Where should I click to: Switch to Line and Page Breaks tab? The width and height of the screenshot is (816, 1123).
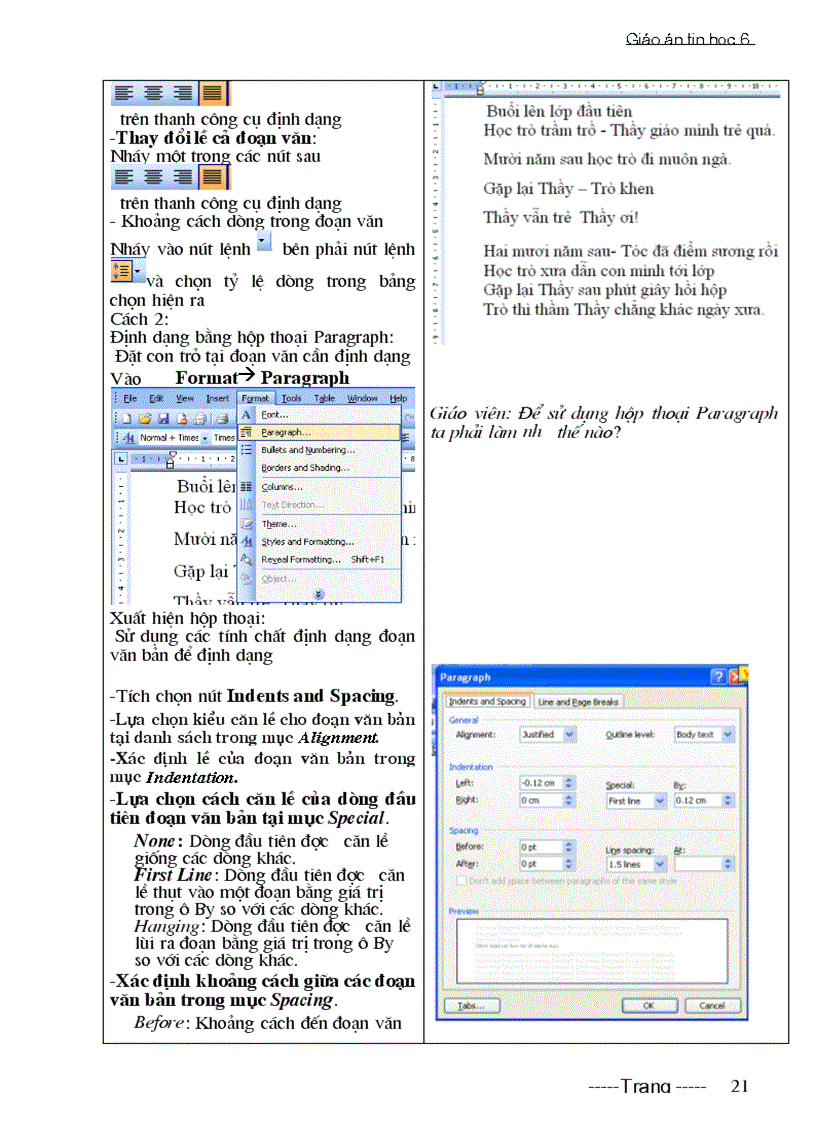[x=579, y=702]
